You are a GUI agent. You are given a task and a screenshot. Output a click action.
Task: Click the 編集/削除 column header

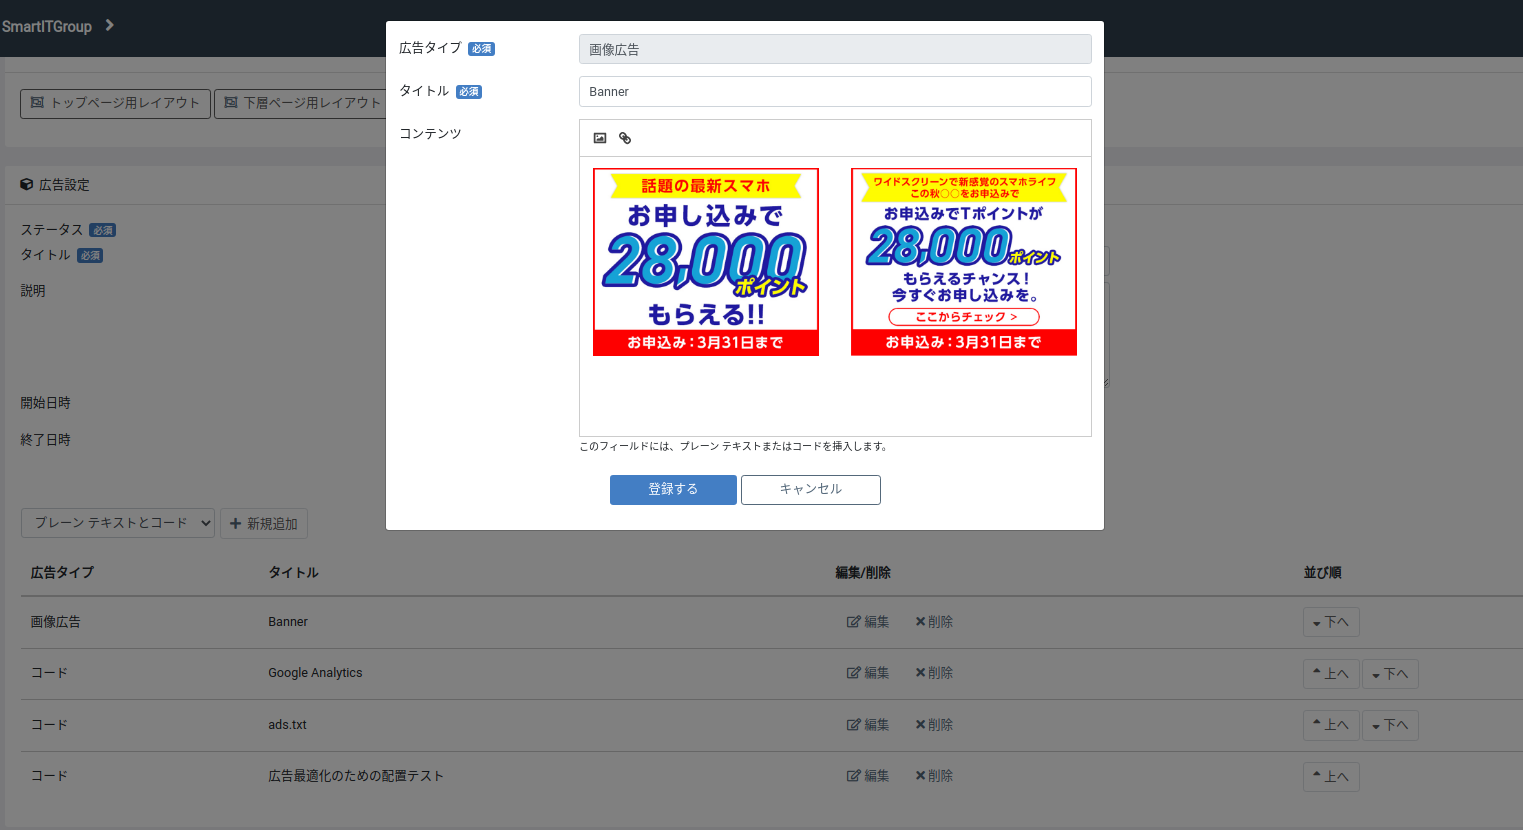click(863, 573)
